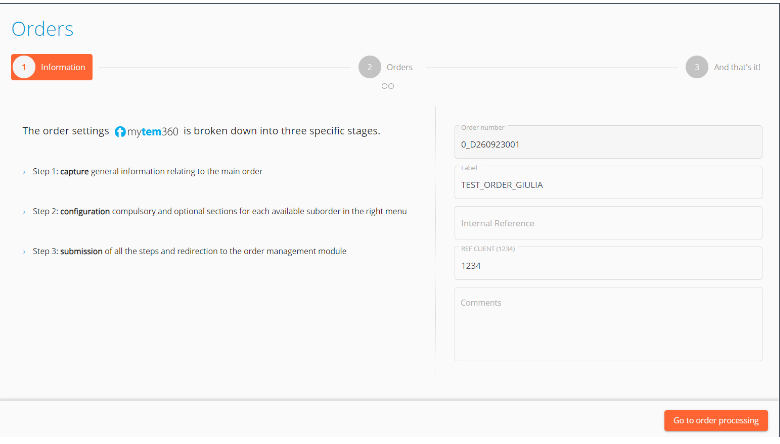Click the Order number field

(x=608, y=141)
